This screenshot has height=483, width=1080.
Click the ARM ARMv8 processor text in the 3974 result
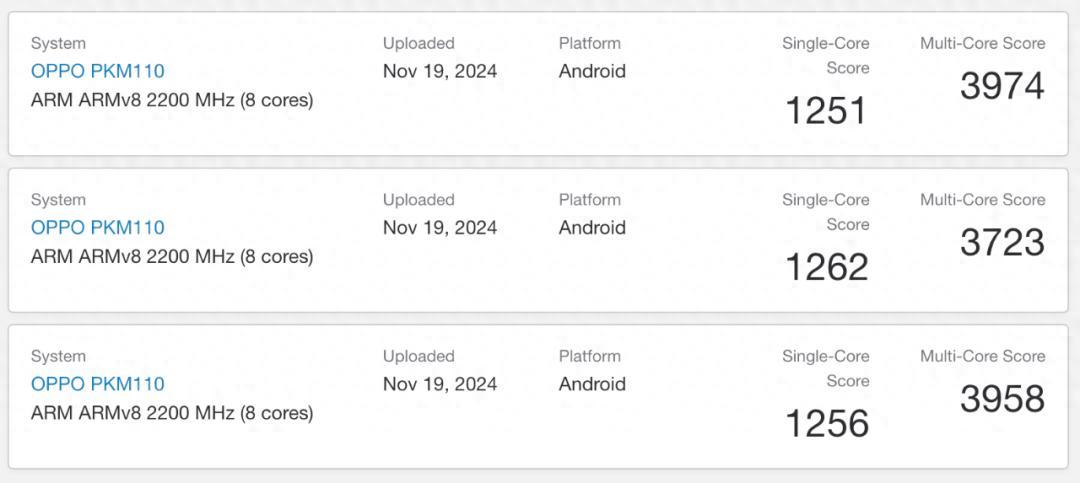171,100
